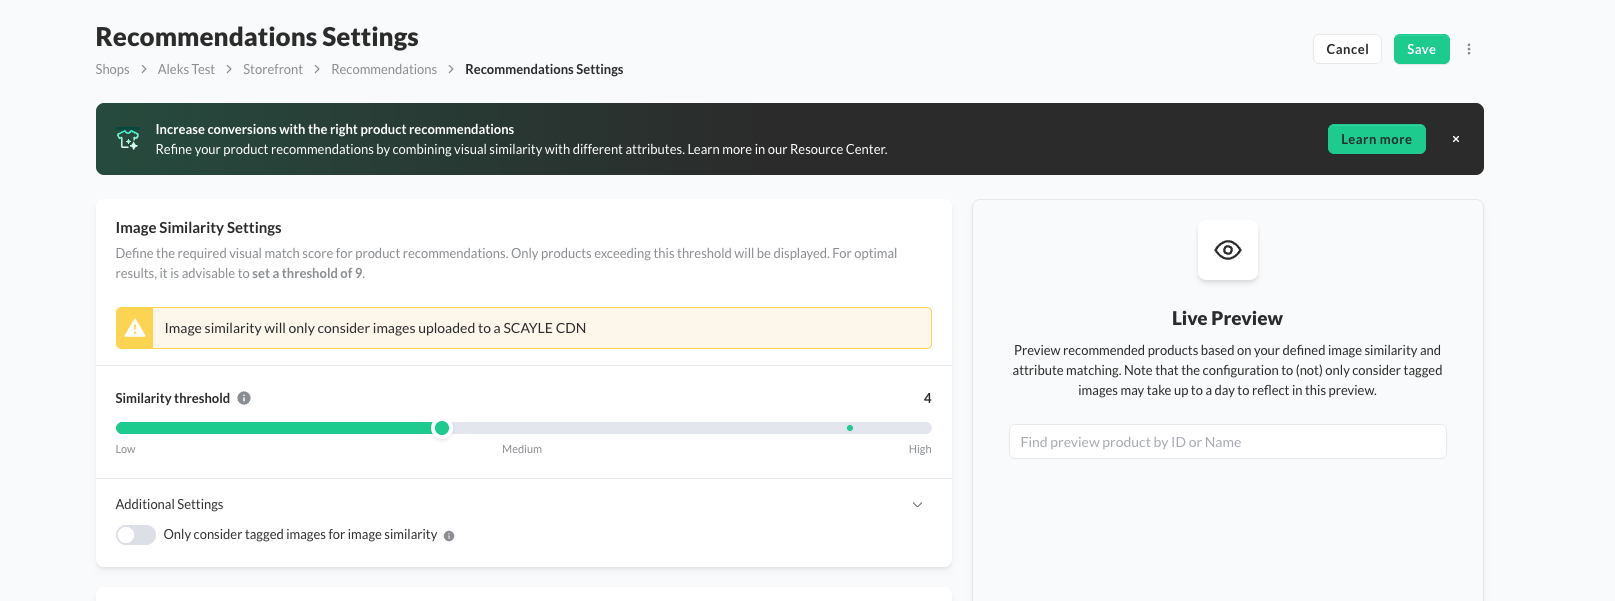Click the recommended threshold dot on slider
The width and height of the screenshot is (1615, 601).
(849, 428)
